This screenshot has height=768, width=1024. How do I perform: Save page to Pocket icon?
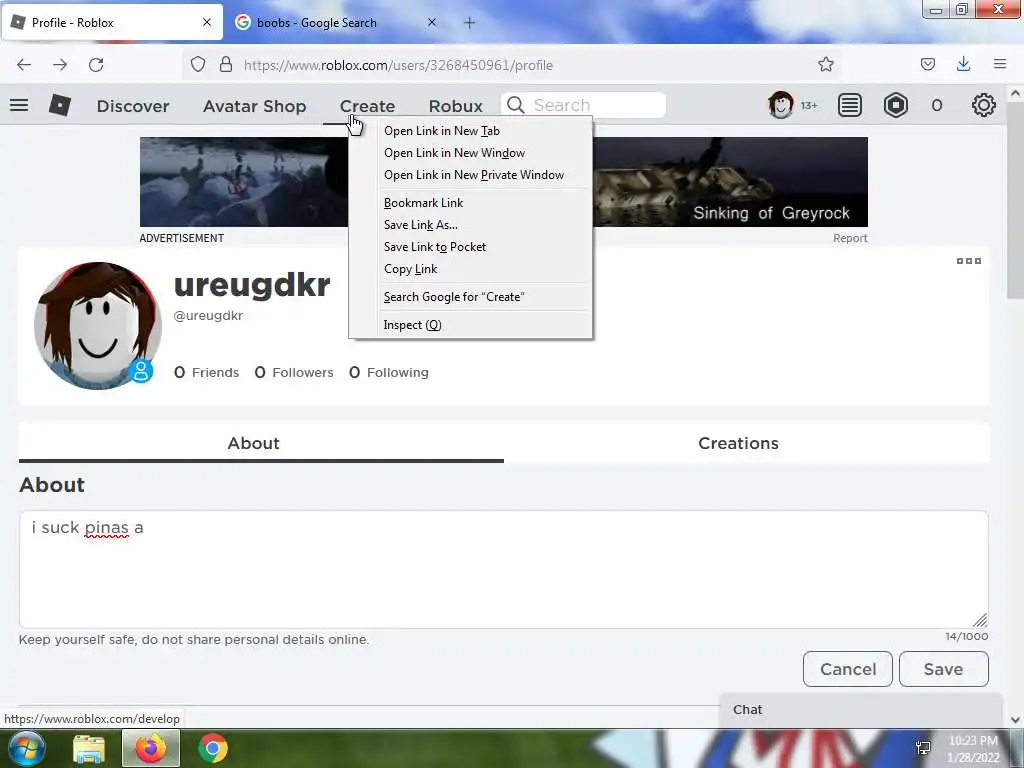(928, 64)
